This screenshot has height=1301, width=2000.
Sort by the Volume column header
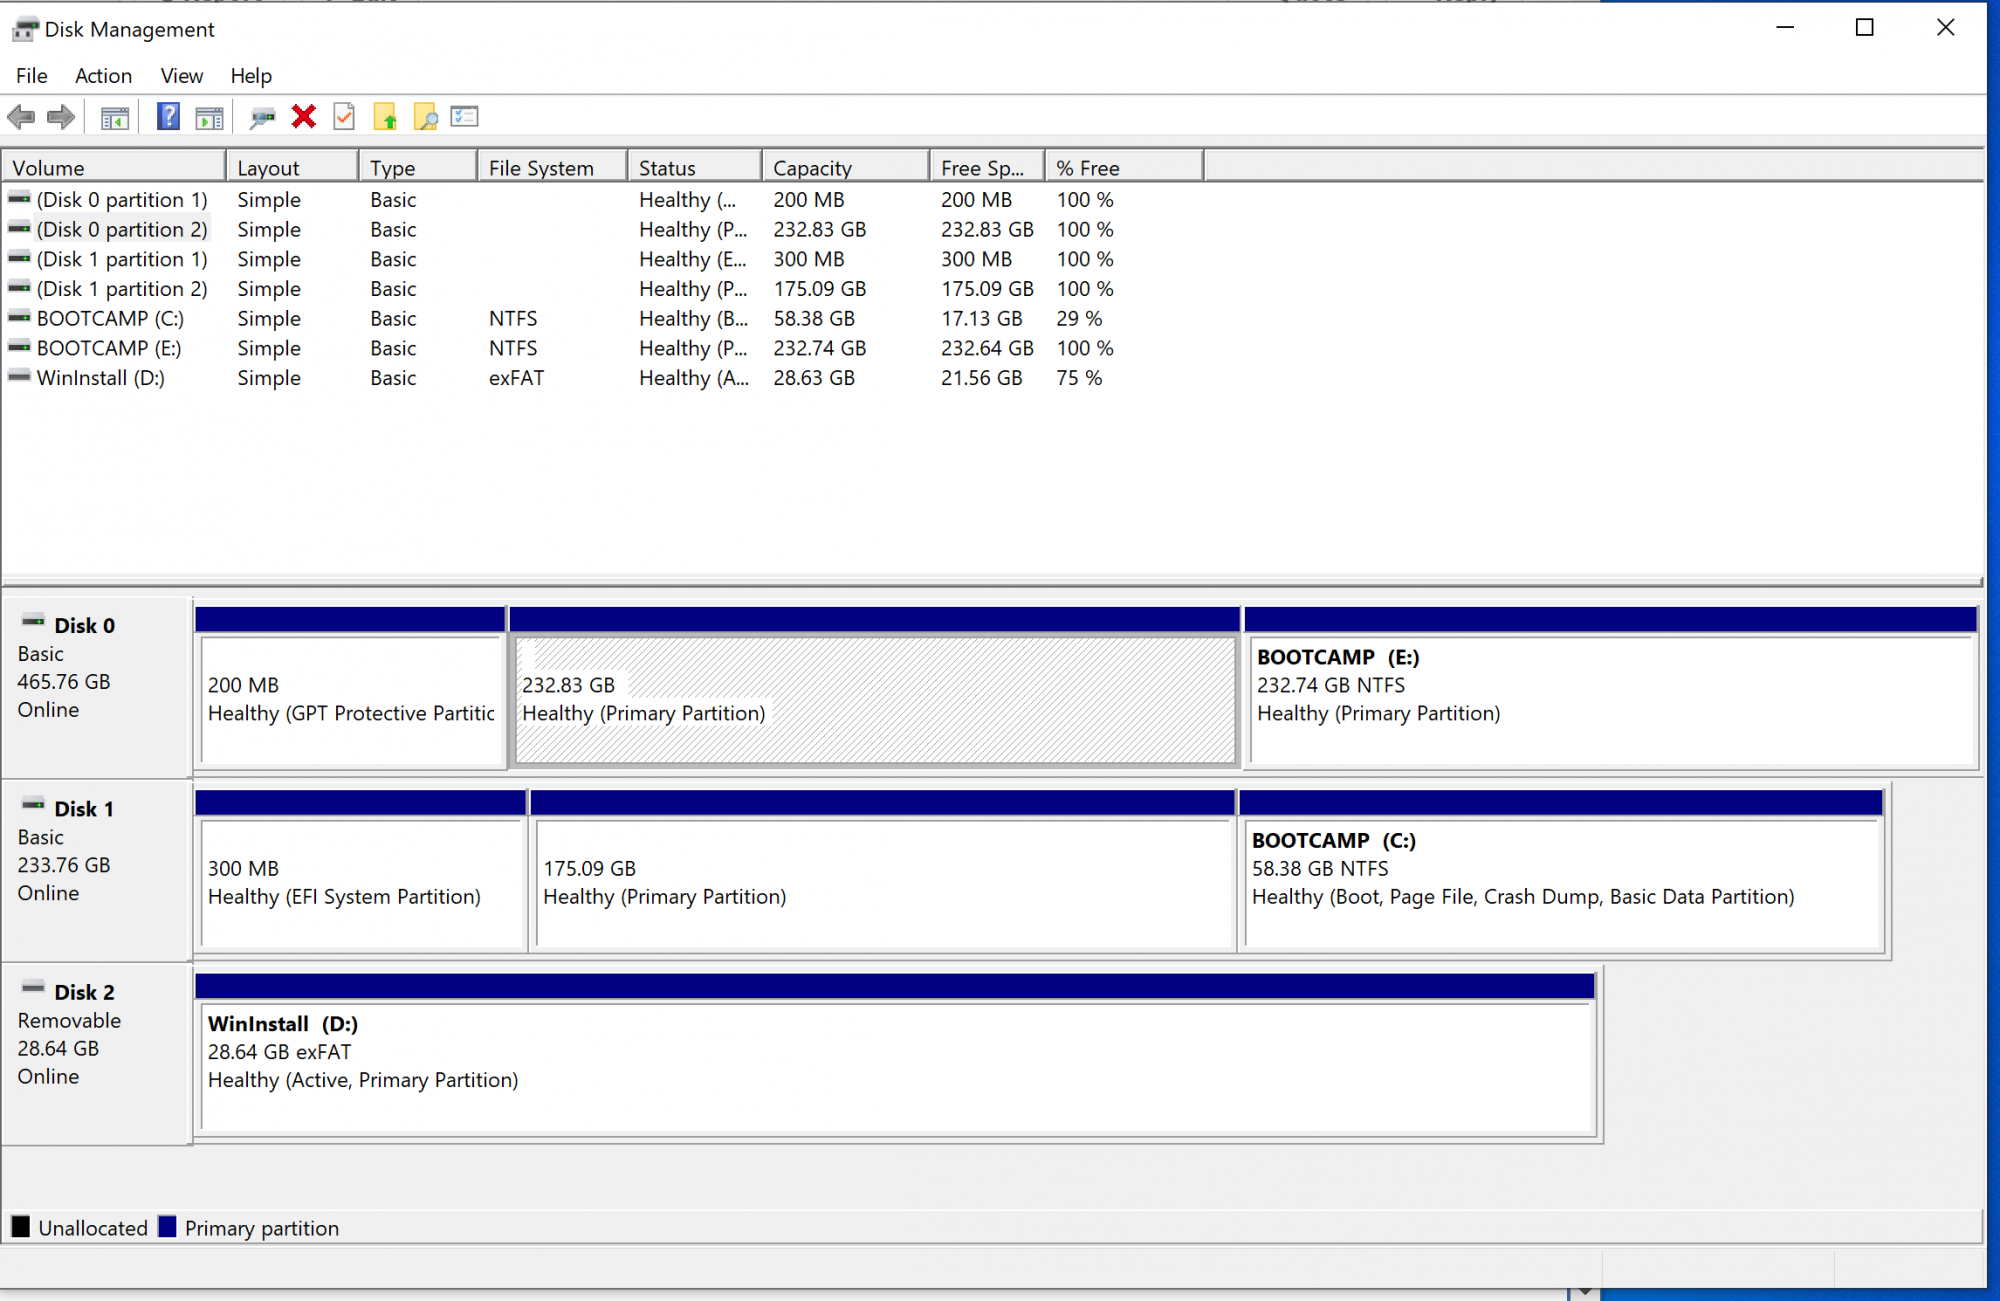tap(113, 167)
